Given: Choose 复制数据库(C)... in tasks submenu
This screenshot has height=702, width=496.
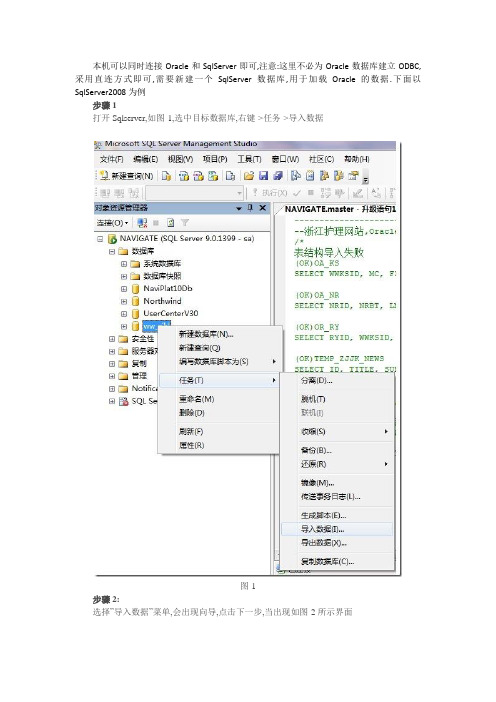Looking at the screenshot, I should click(x=337, y=561).
